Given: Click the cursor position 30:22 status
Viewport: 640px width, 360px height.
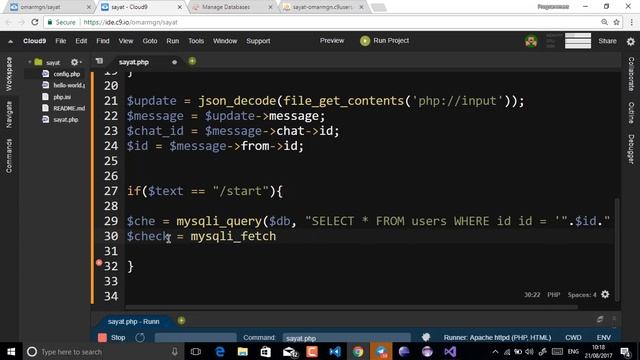Looking at the screenshot, I should click(532, 295).
